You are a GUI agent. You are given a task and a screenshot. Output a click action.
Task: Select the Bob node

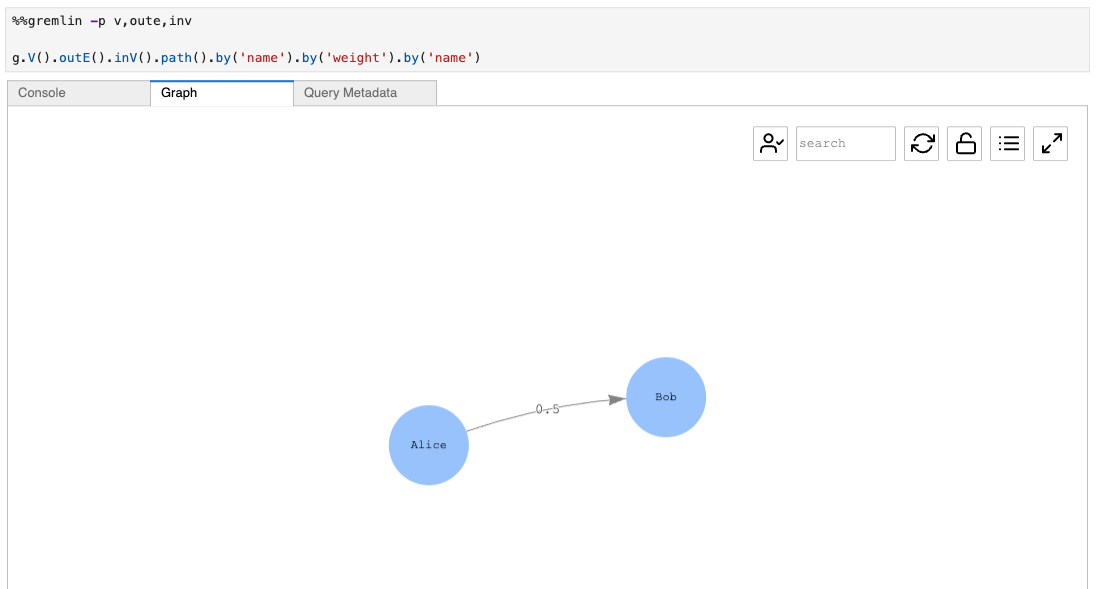point(666,397)
